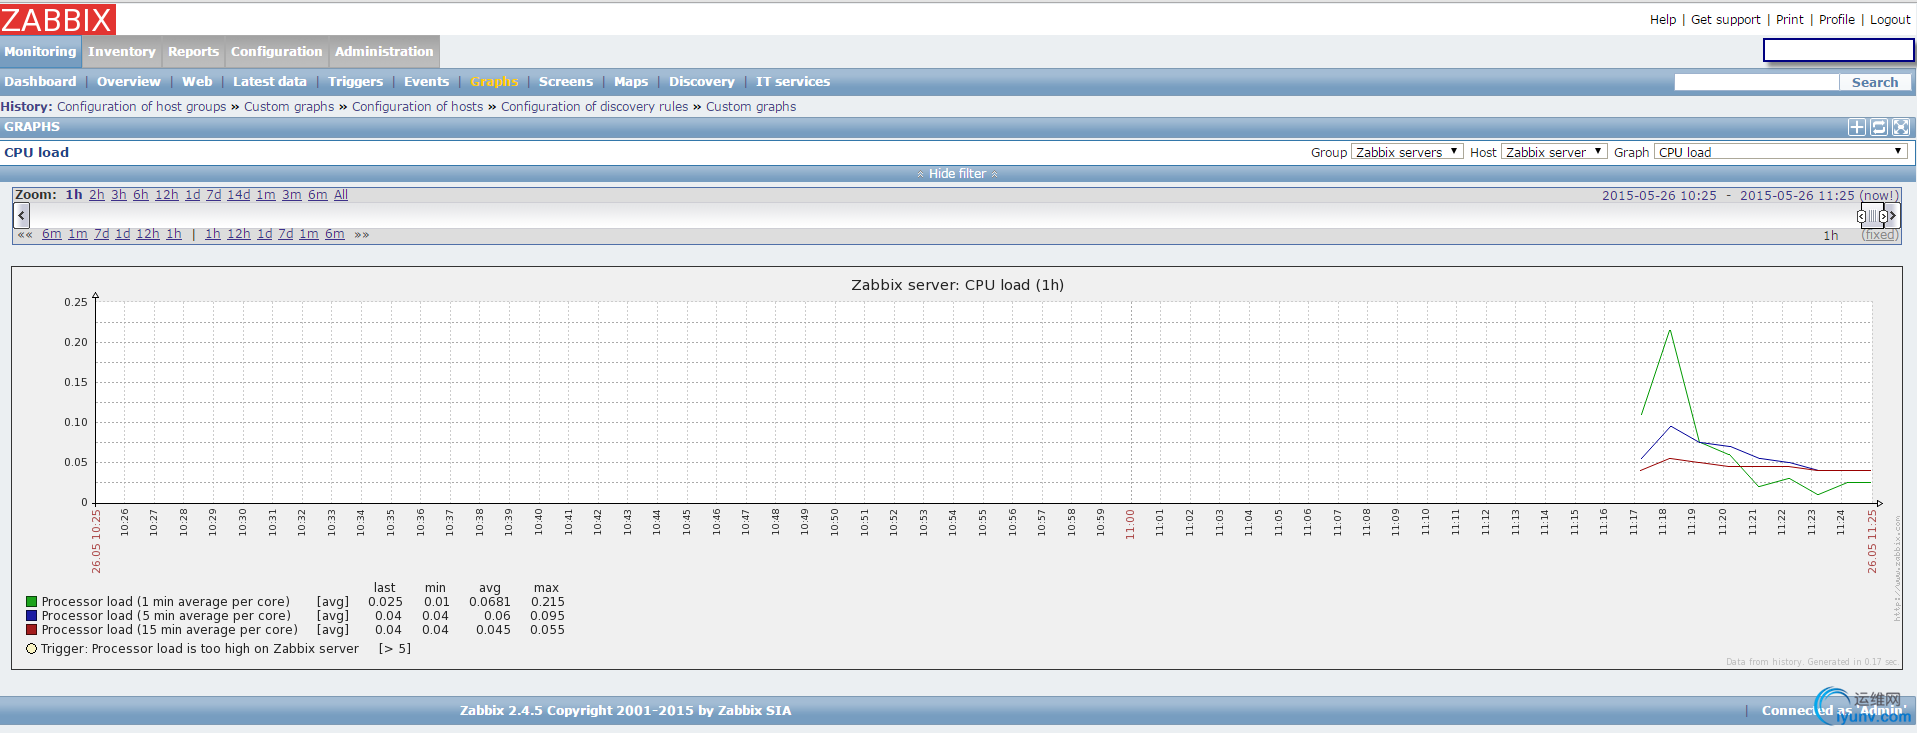The image size is (1917, 733).
Task: Click the time slider bar handle
Action: pos(1872,216)
